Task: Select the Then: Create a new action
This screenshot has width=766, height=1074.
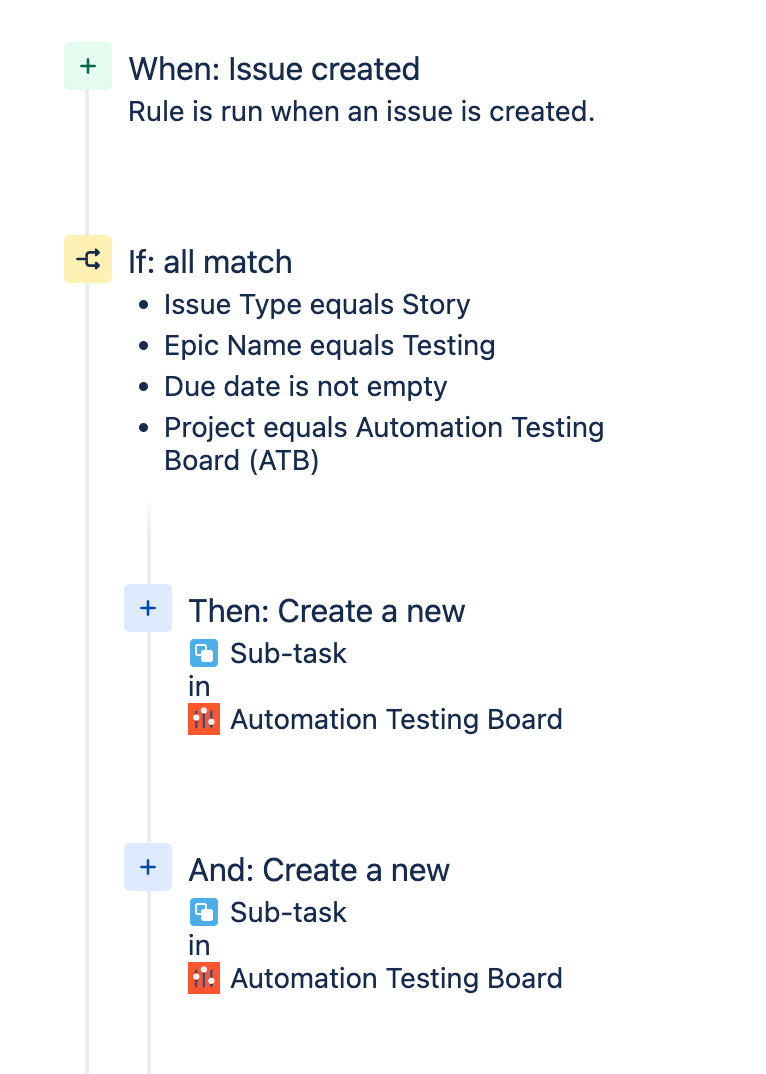Action: click(327, 610)
